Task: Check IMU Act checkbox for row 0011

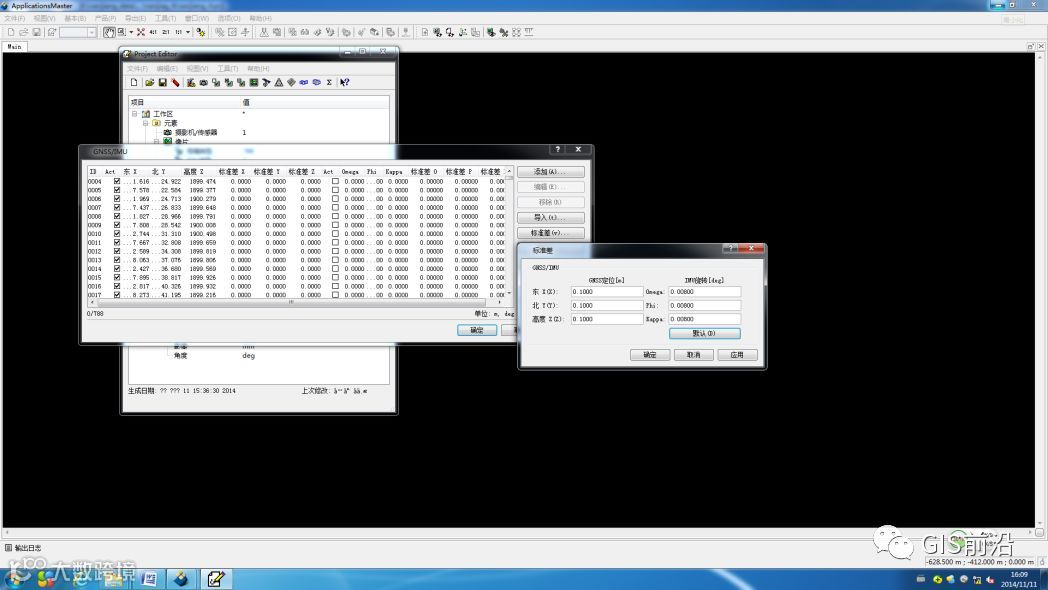Action: pyautogui.click(x=335, y=243)
